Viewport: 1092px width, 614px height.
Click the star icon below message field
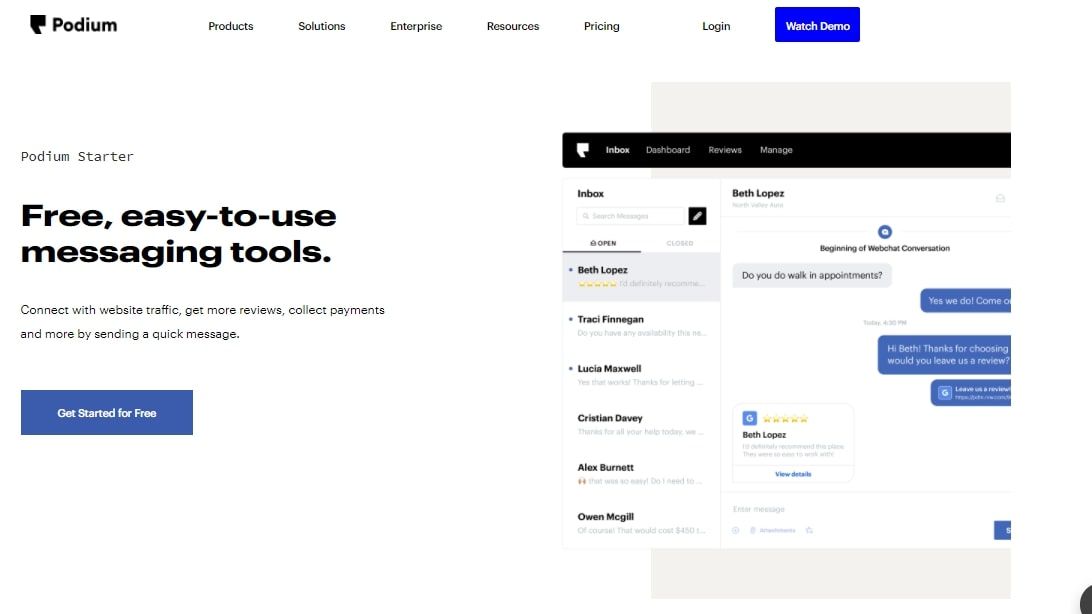809,530
